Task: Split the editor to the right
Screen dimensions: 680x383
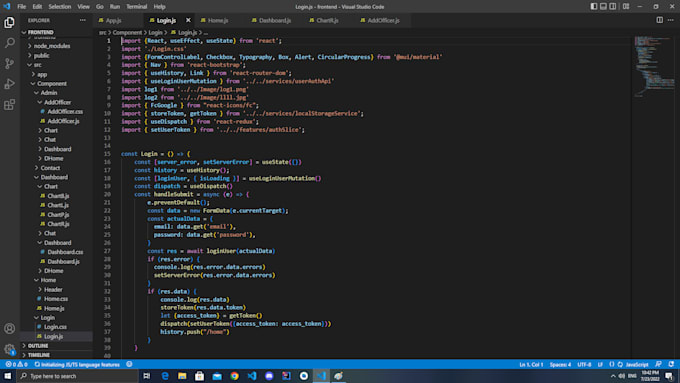Action: click(x=659, y=20)
